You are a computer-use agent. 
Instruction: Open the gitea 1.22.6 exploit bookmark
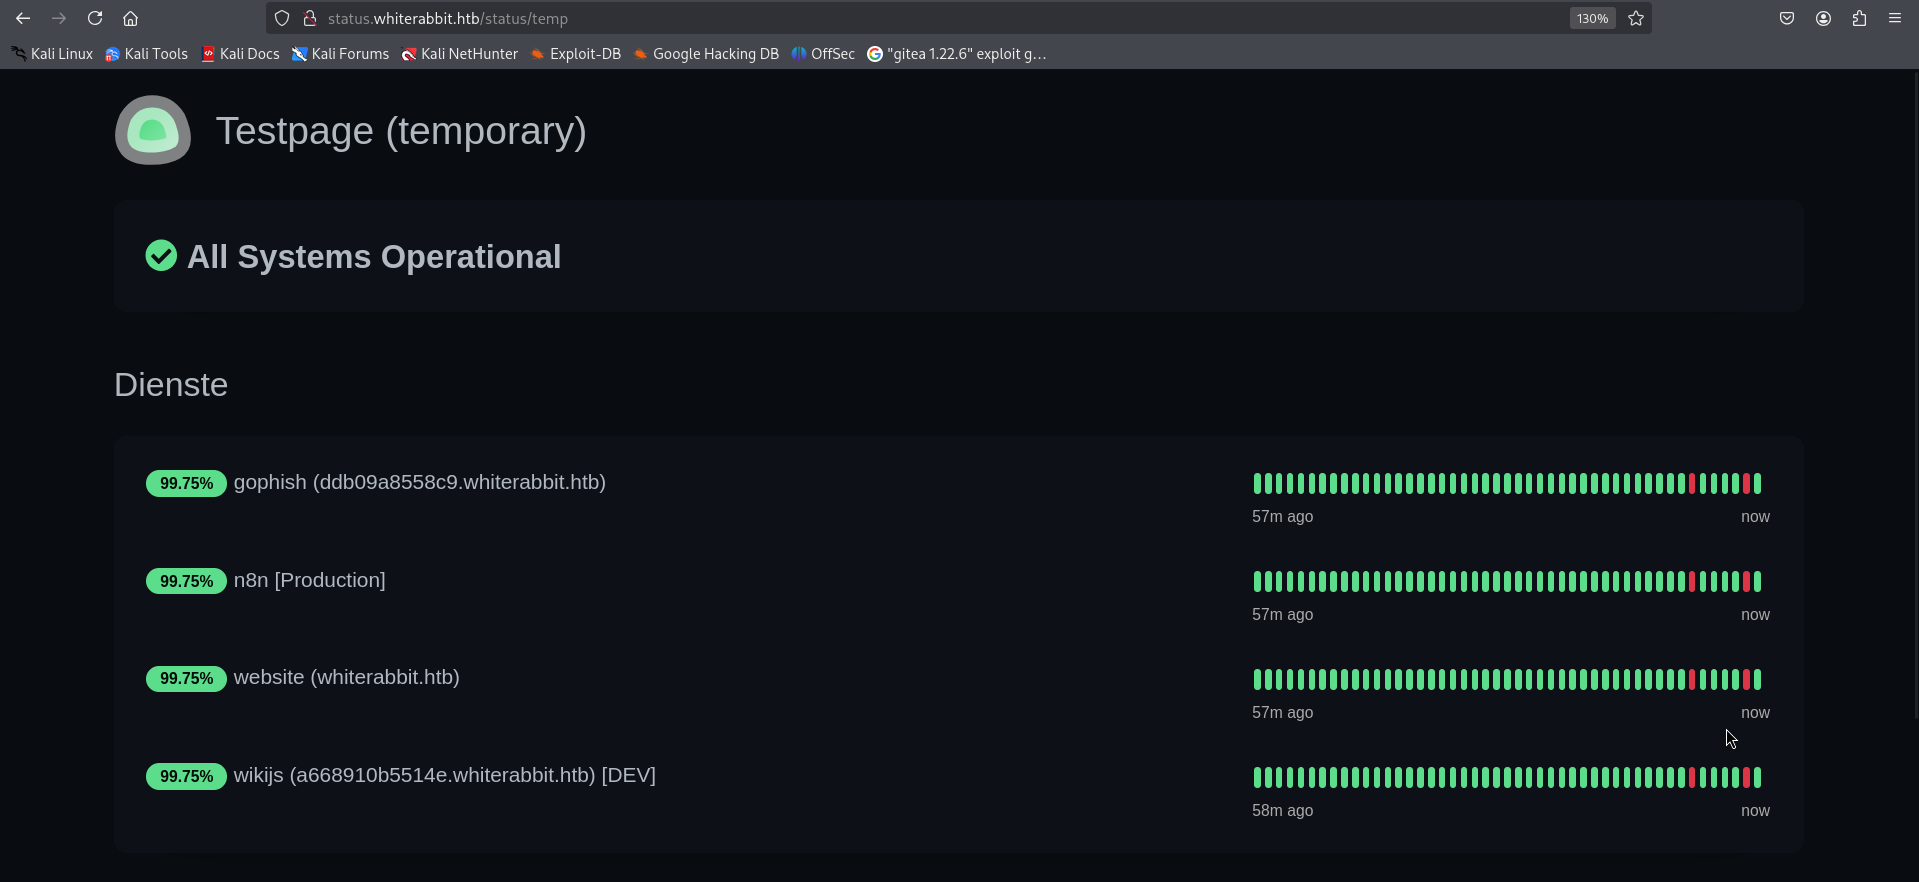pyautogui.click(x=957, y=54)
